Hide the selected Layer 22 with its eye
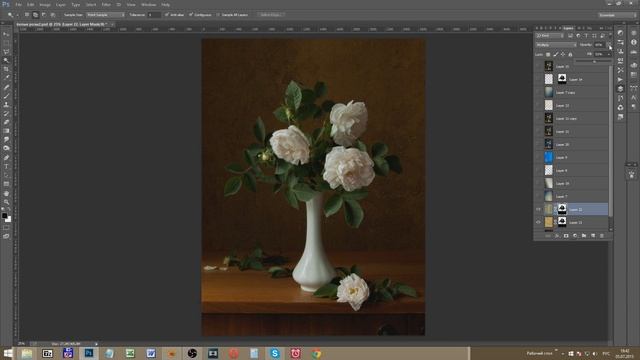The height and width of the screenshot is (360, 640). pyautogui.click(x=538, y=209)
